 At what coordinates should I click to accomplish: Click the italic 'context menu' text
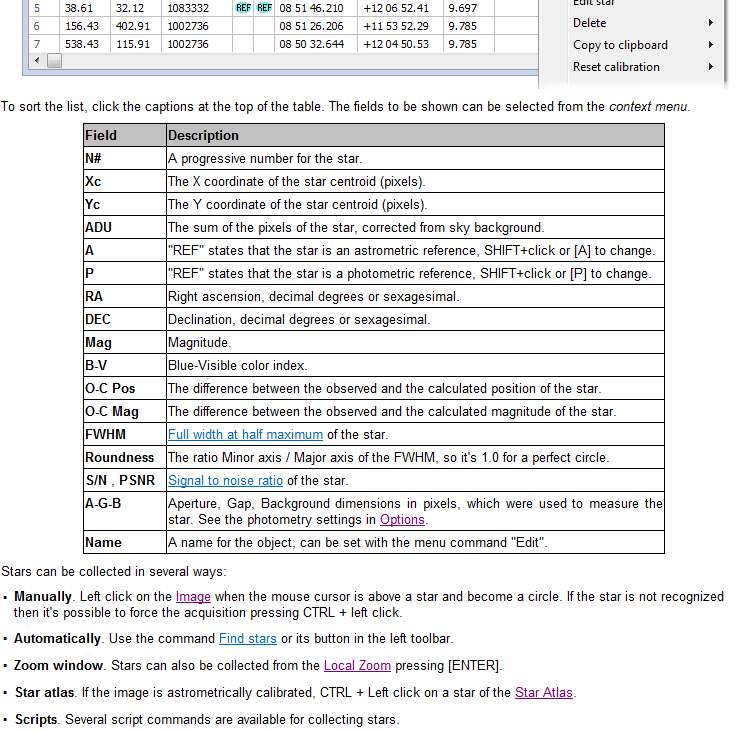pos(648,107)
